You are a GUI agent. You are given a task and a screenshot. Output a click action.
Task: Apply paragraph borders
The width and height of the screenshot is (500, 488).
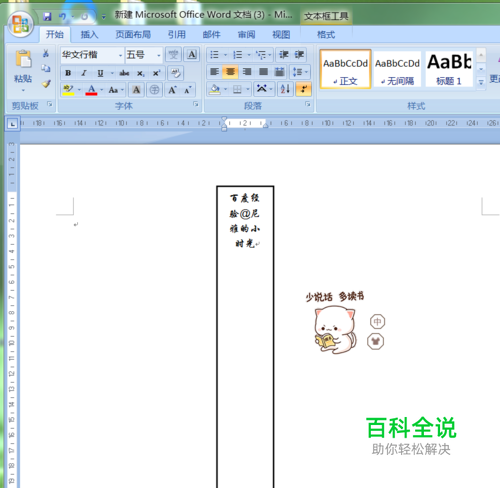coord(237,89)
